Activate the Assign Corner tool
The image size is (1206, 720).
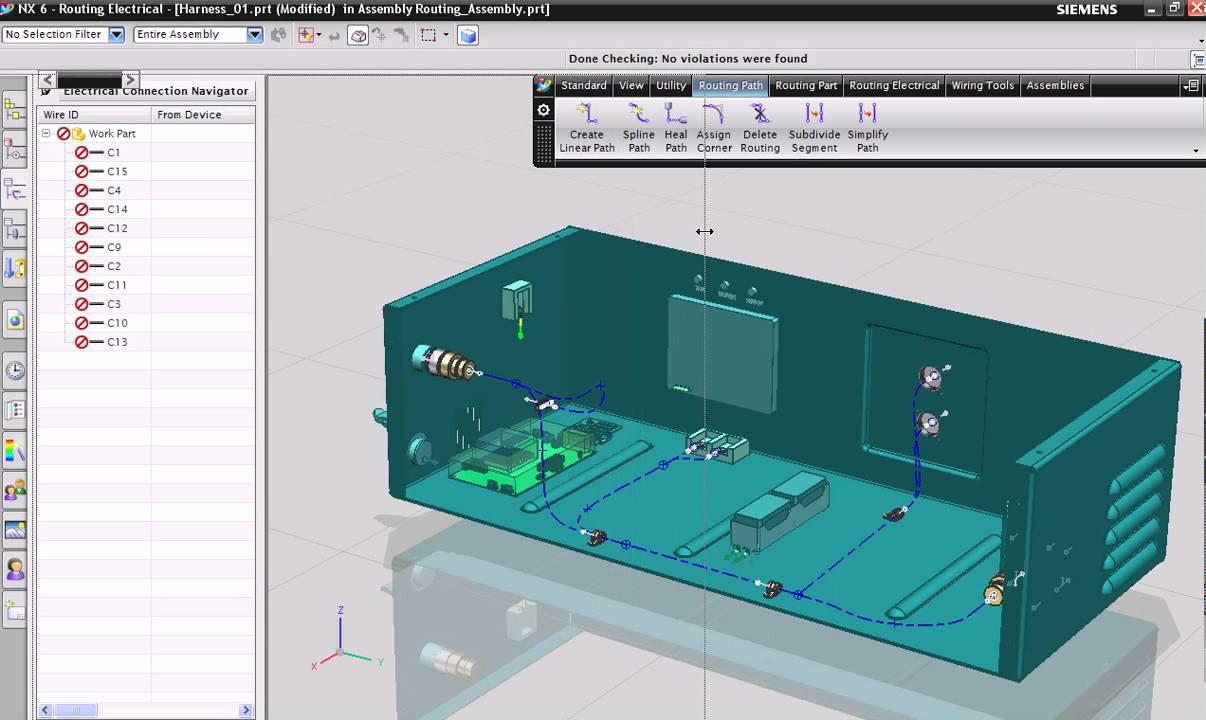pos(714,128)
